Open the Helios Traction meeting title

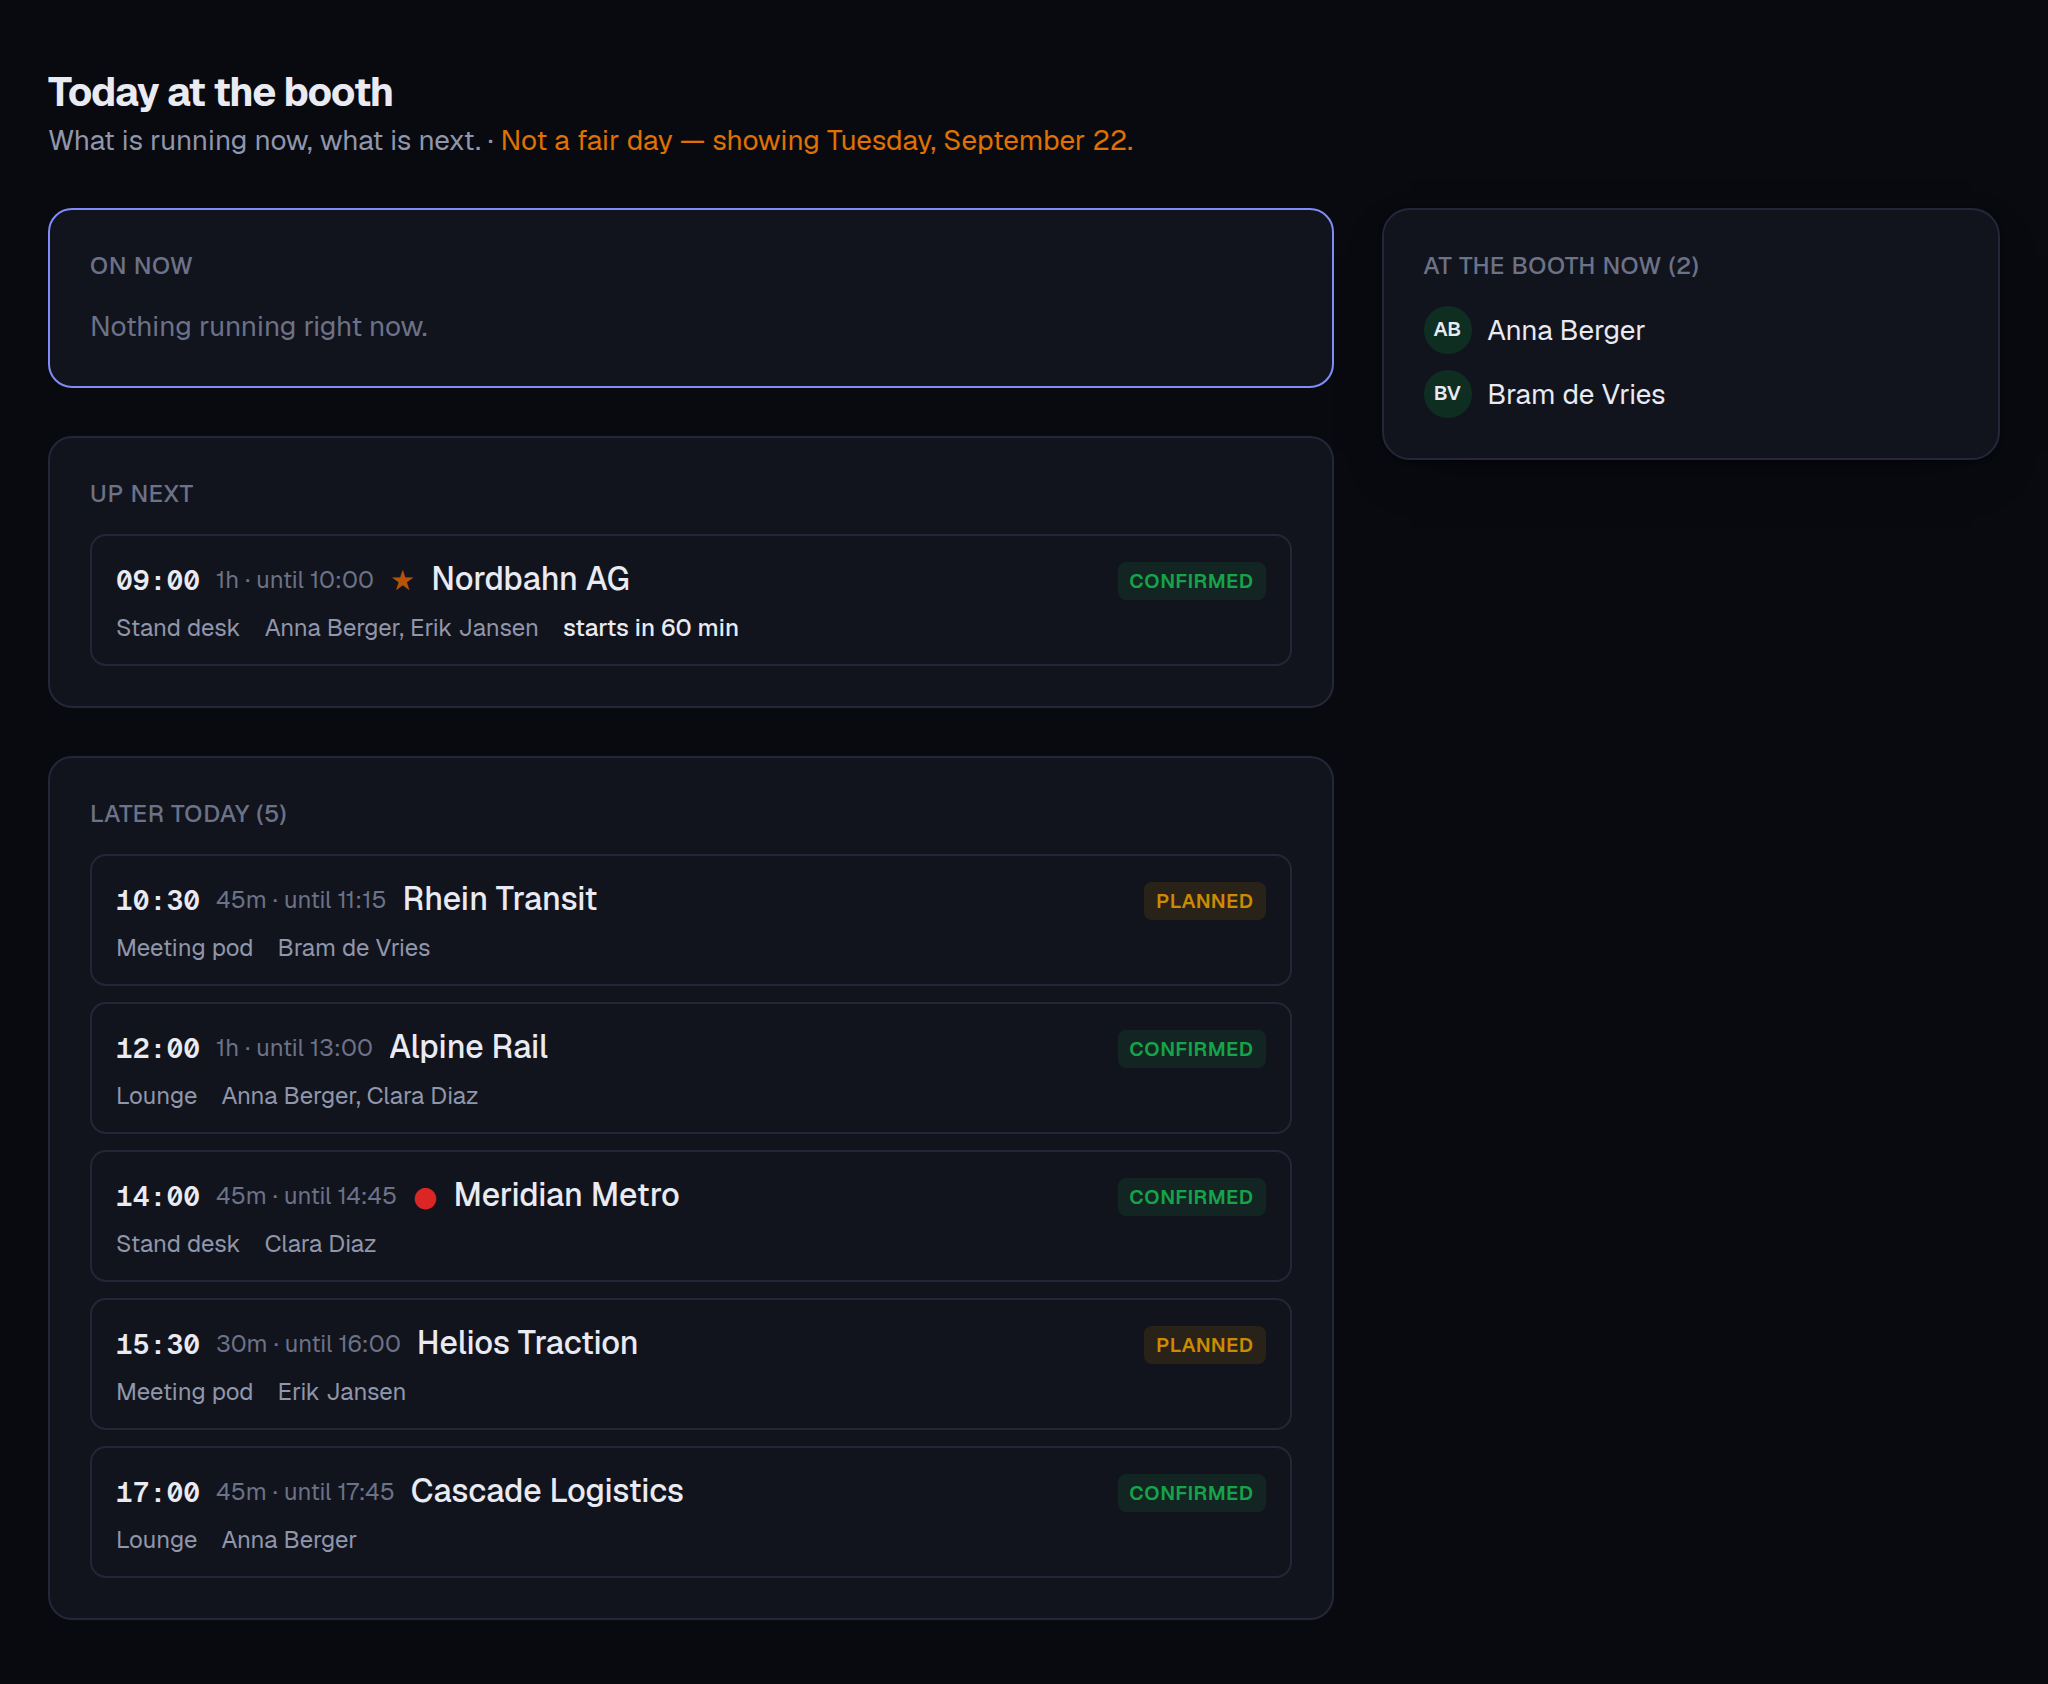[x=527, y=1343]
